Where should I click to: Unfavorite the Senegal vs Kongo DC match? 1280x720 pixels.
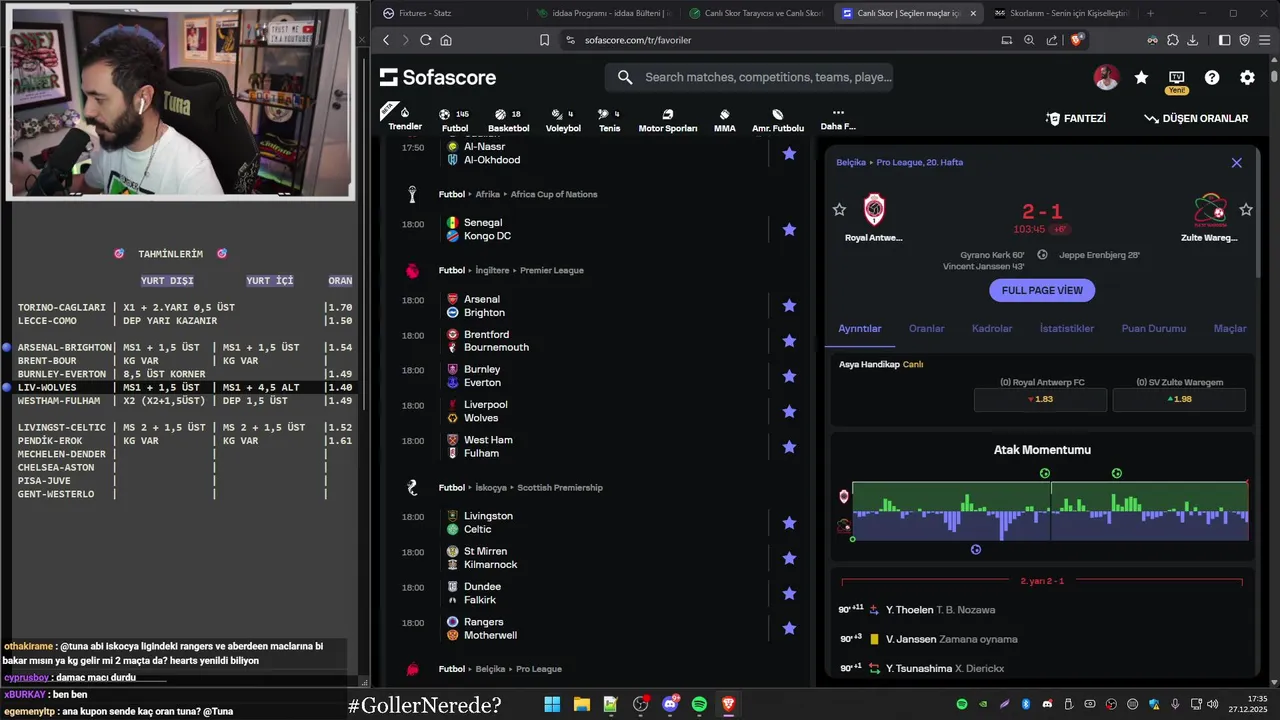click(789, 229)
